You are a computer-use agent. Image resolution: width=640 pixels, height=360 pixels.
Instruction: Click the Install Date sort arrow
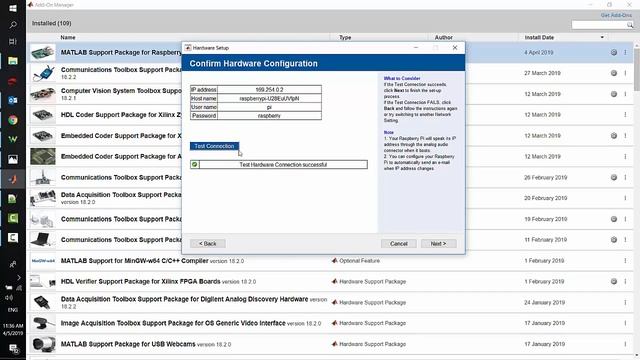(x=602, y=38)
